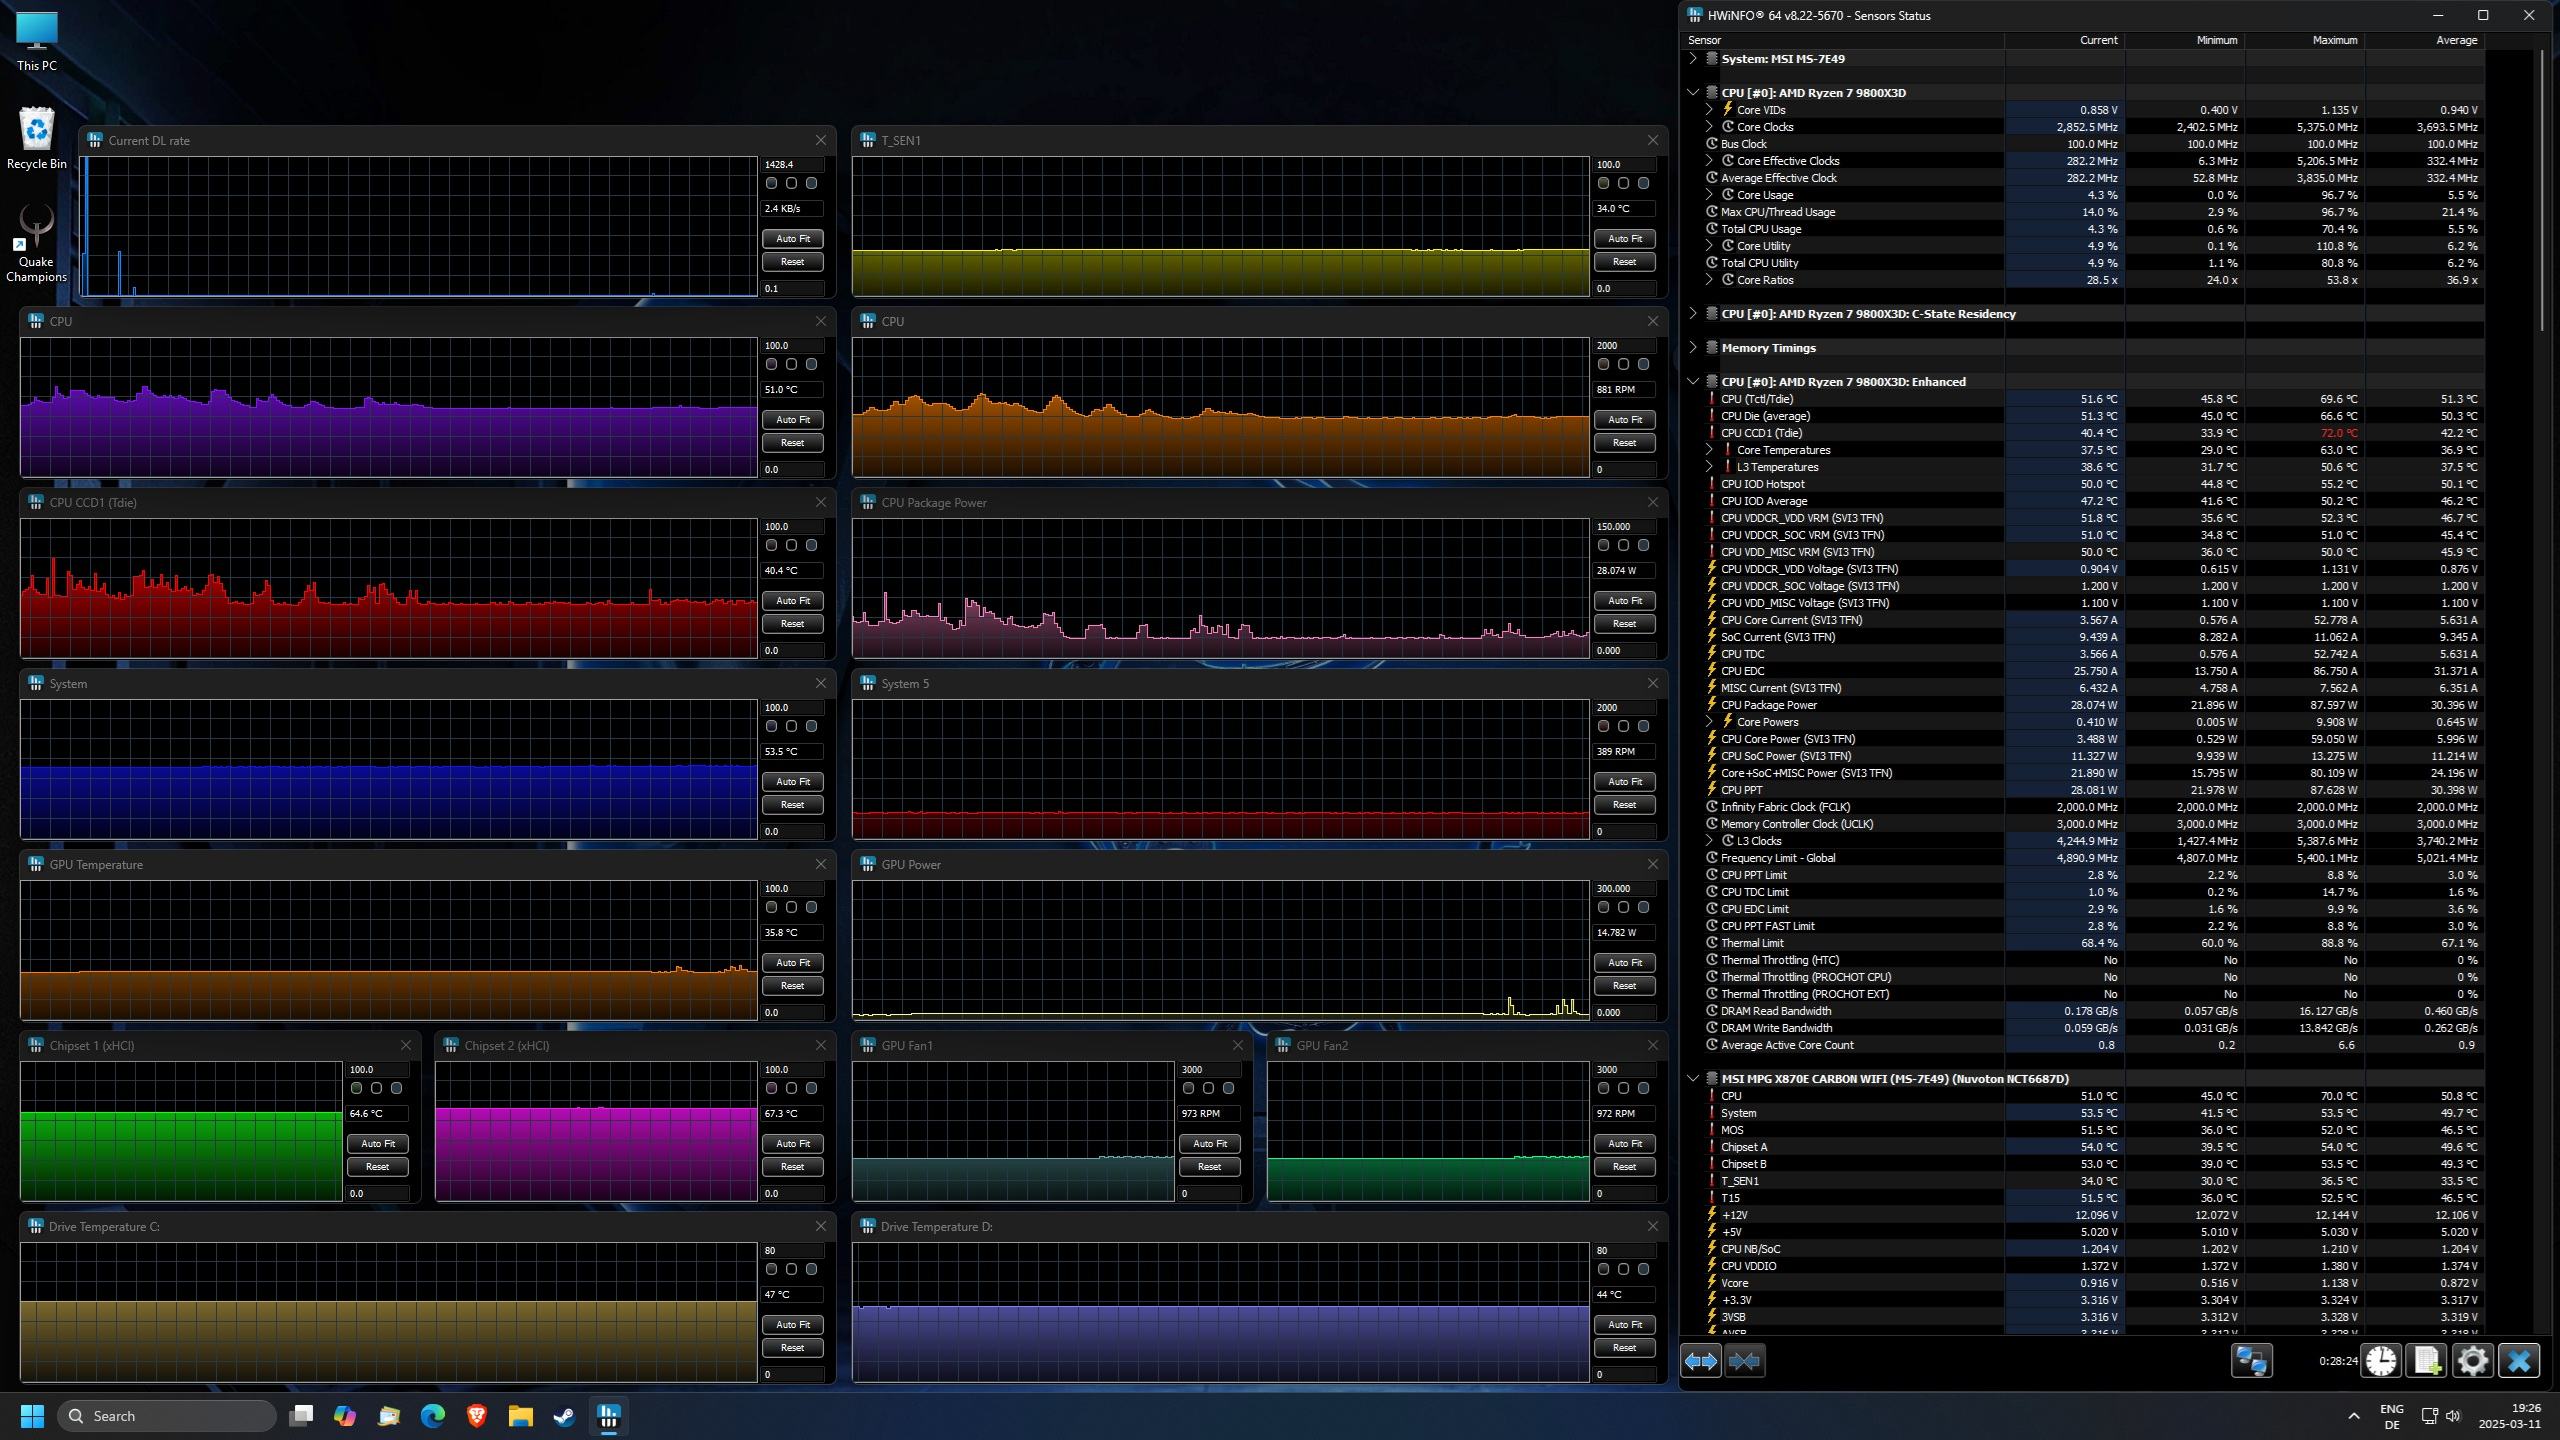Toggle the last circle option in System 5 graph
The width and height of the screenshot is (2560, 1440).
click(1643, 726)
